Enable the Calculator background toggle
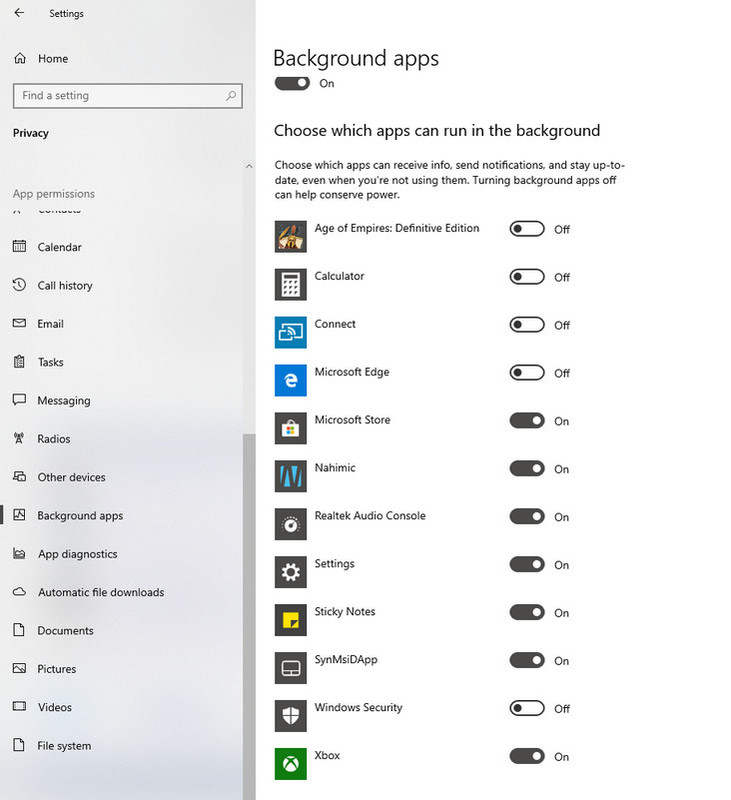Screen dimensions: 731x800 (x=527, y=277)
